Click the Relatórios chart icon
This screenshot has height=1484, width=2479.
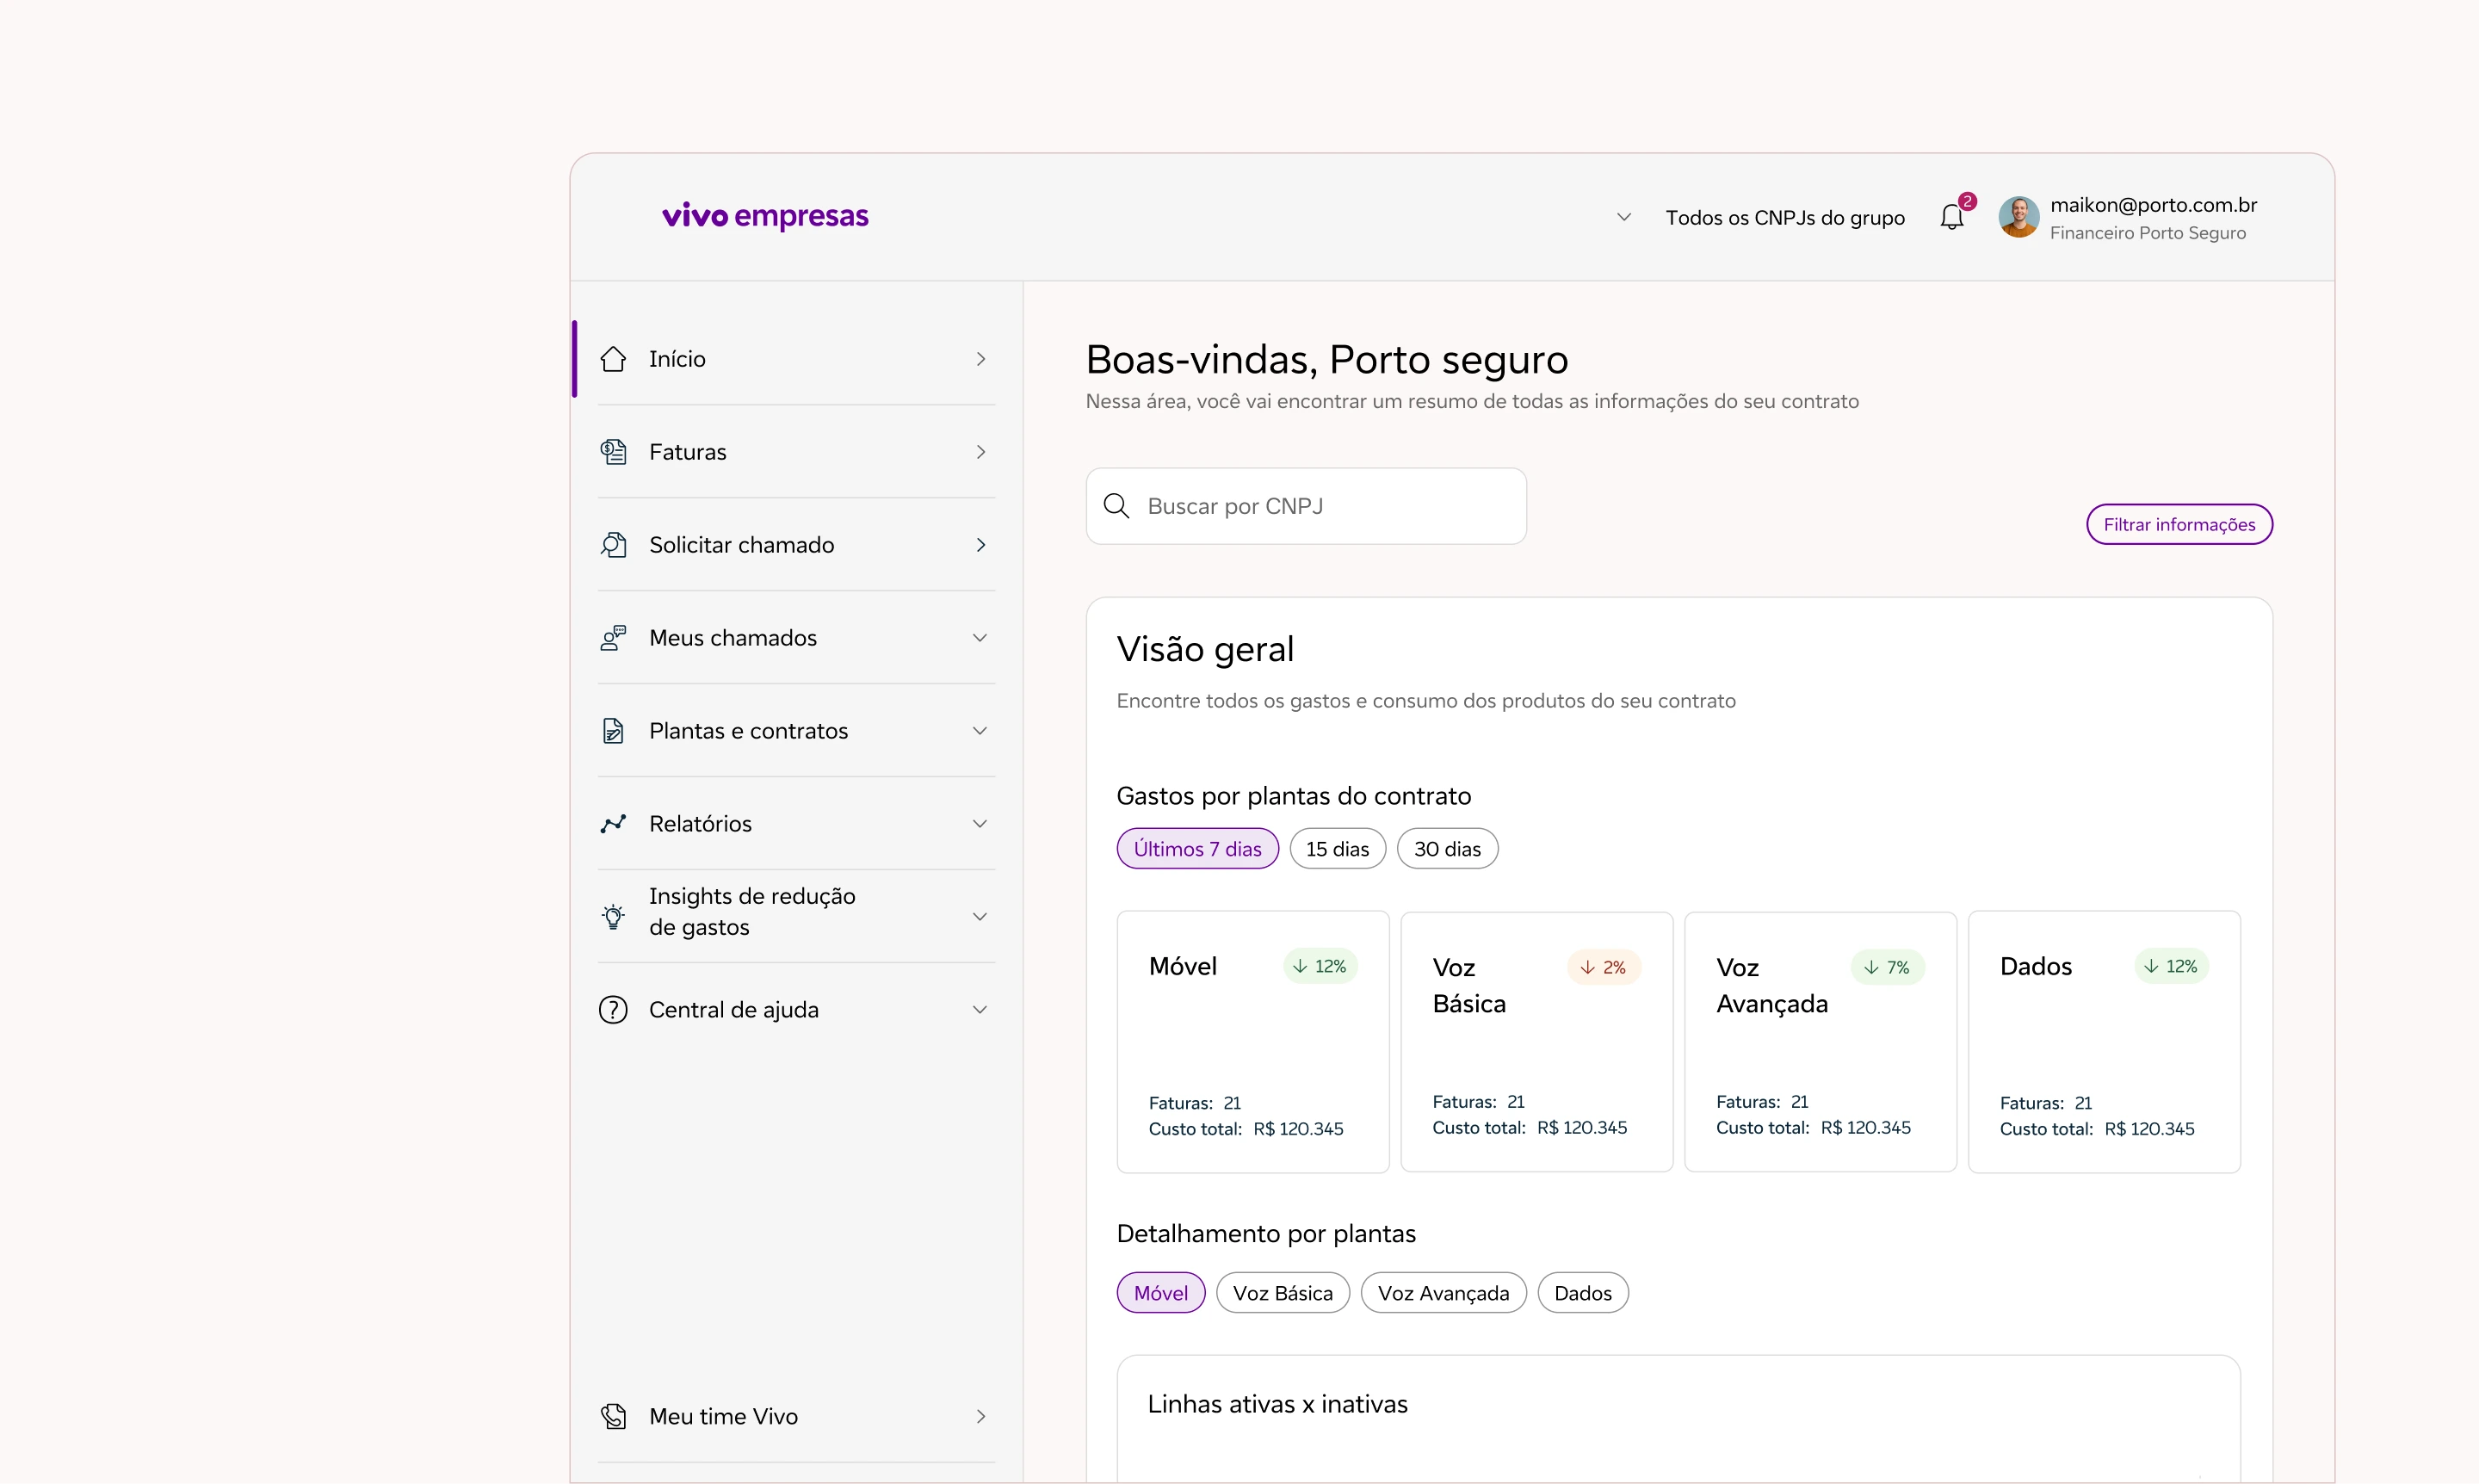[613, 824]
